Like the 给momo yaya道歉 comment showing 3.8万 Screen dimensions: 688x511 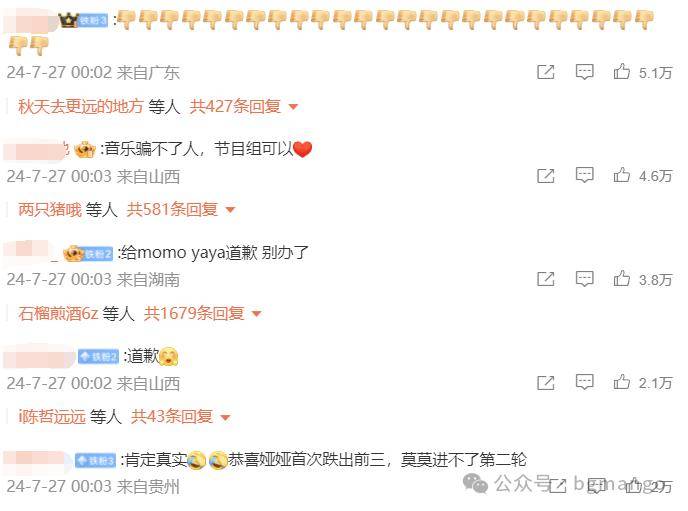(x=621, y=279)
